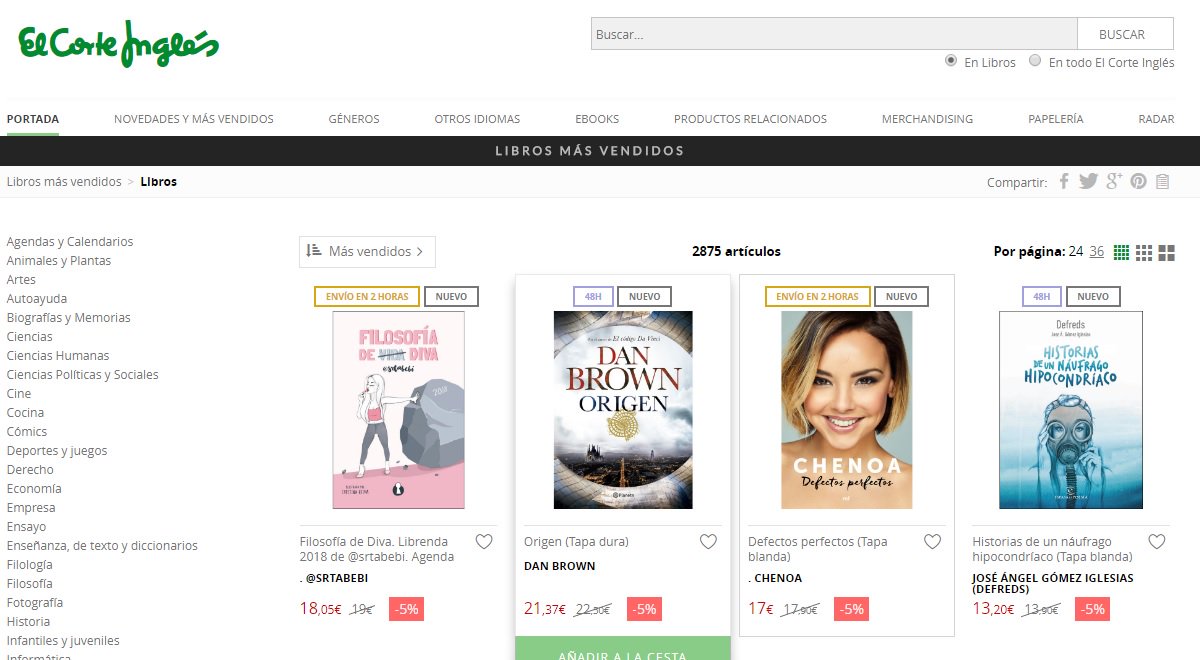The height and width of the screenshot is (660, 1200).
Task: Open Dan Brown Origen book cover
Action: click(x=623, y=410)
